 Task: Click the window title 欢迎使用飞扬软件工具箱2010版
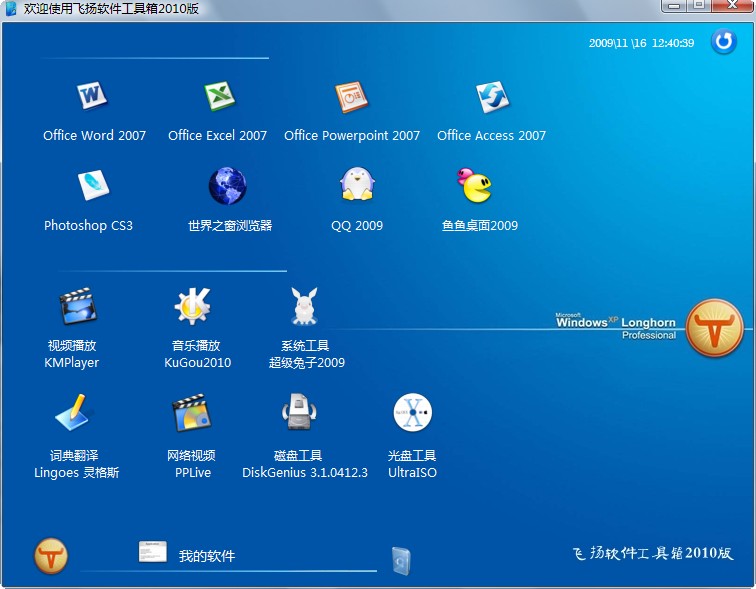[111, 9]
